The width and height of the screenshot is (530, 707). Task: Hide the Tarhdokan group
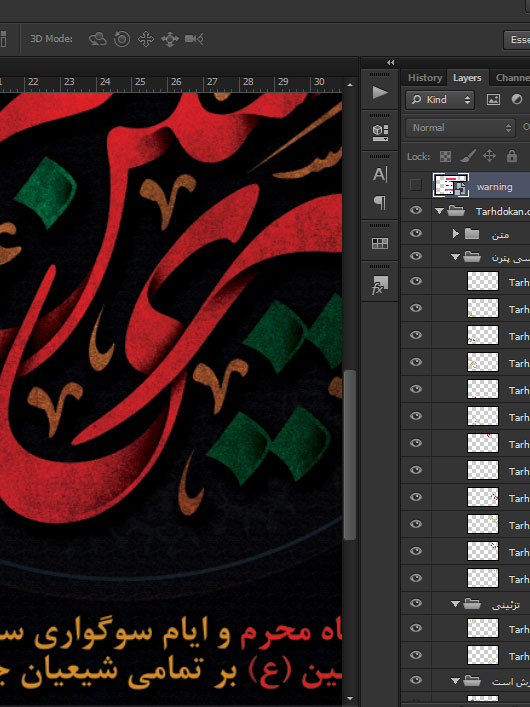tap(416, 211)
